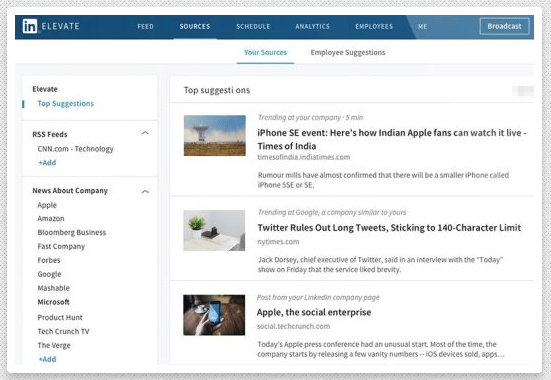
Task: Select Mashable source
Action: [54, 288]
